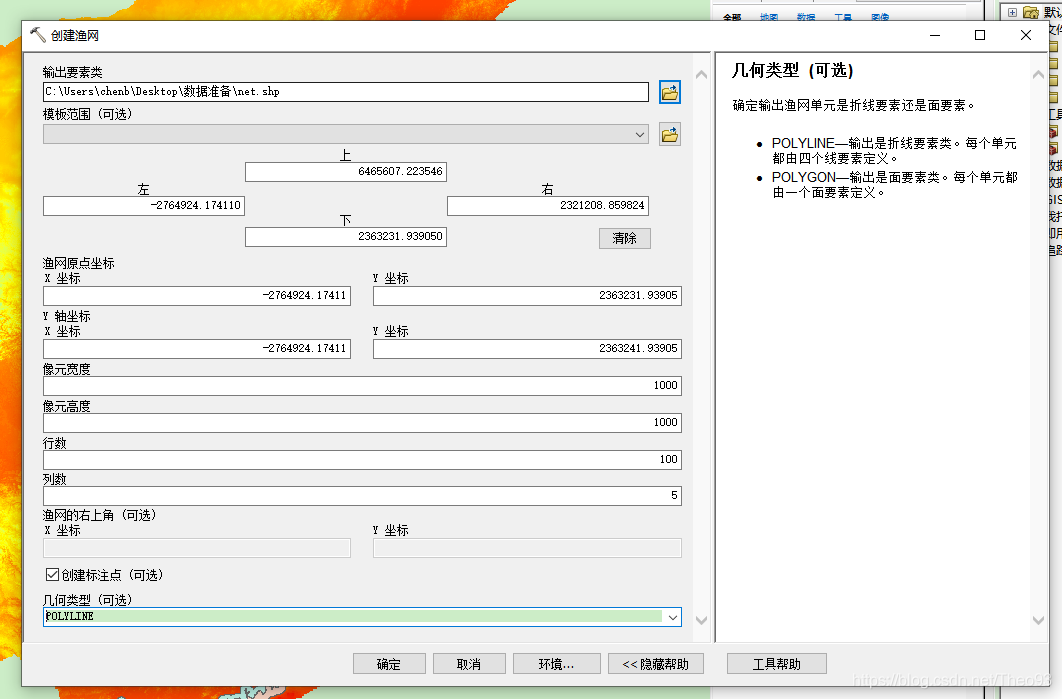Open the 模板范围 dropdown list

click(x=639, y=134)
